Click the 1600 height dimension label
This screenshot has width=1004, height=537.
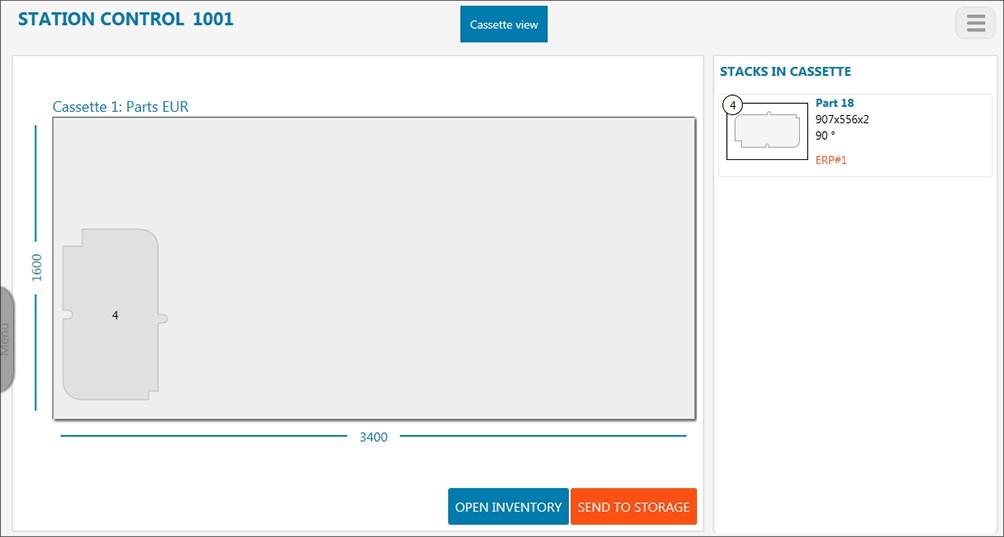pos(37,266)
